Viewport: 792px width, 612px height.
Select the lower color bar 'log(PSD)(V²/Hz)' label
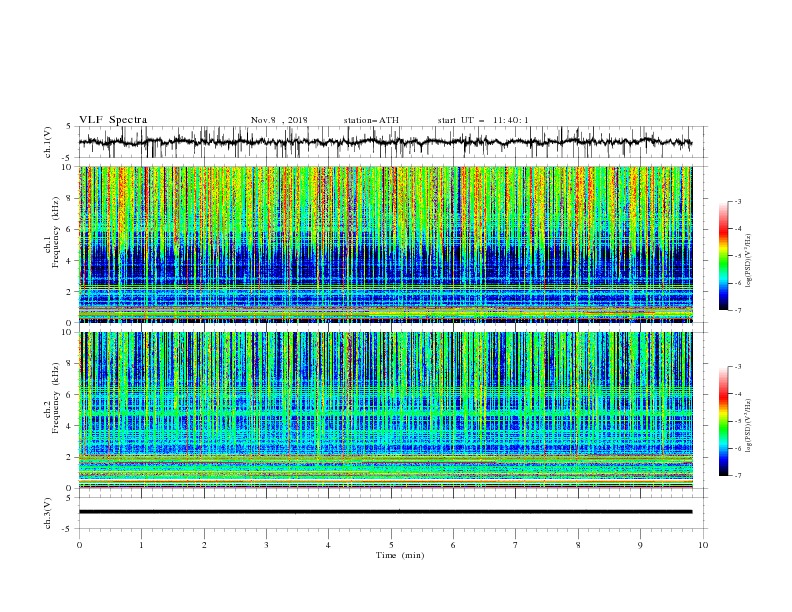[x=749, y=425]
